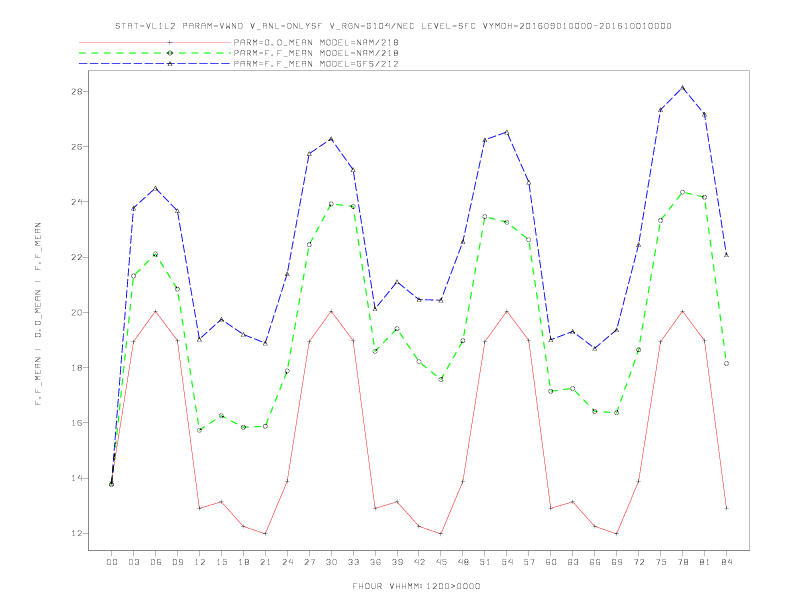Click the x-axis tick label 21

click(x=266, y=562)
